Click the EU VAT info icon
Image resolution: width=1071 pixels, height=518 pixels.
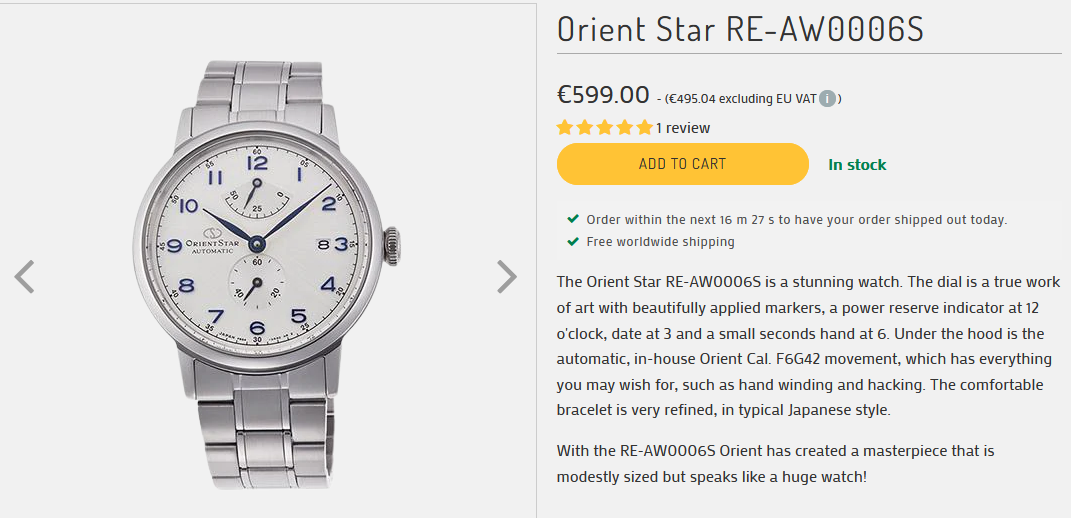click(828, 99)
